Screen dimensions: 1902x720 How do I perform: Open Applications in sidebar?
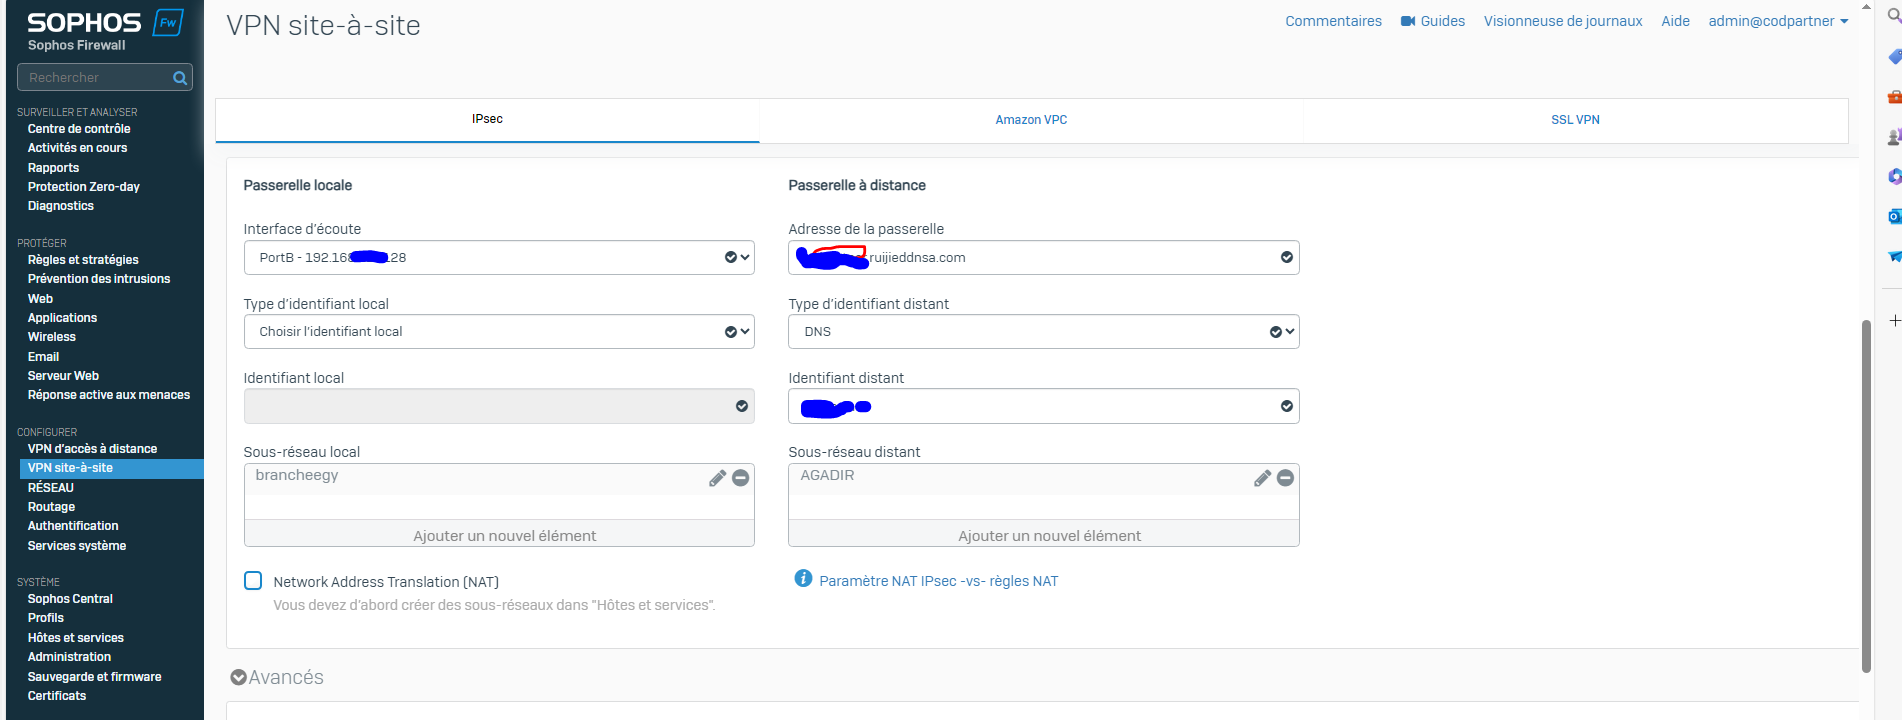62,318
